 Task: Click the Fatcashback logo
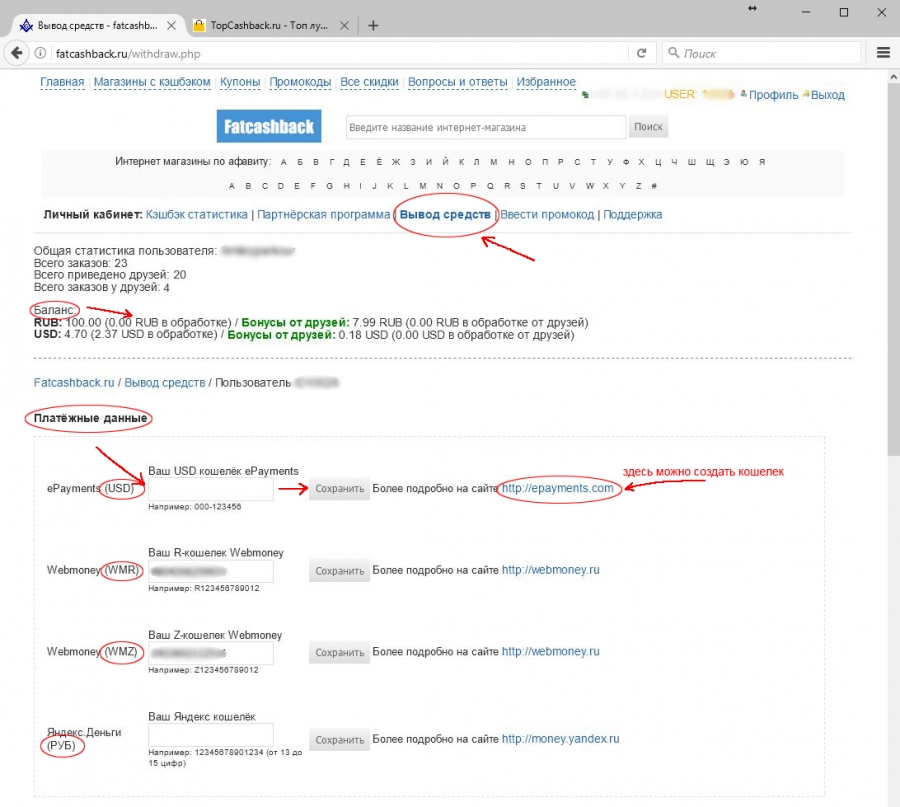[269, 126]
